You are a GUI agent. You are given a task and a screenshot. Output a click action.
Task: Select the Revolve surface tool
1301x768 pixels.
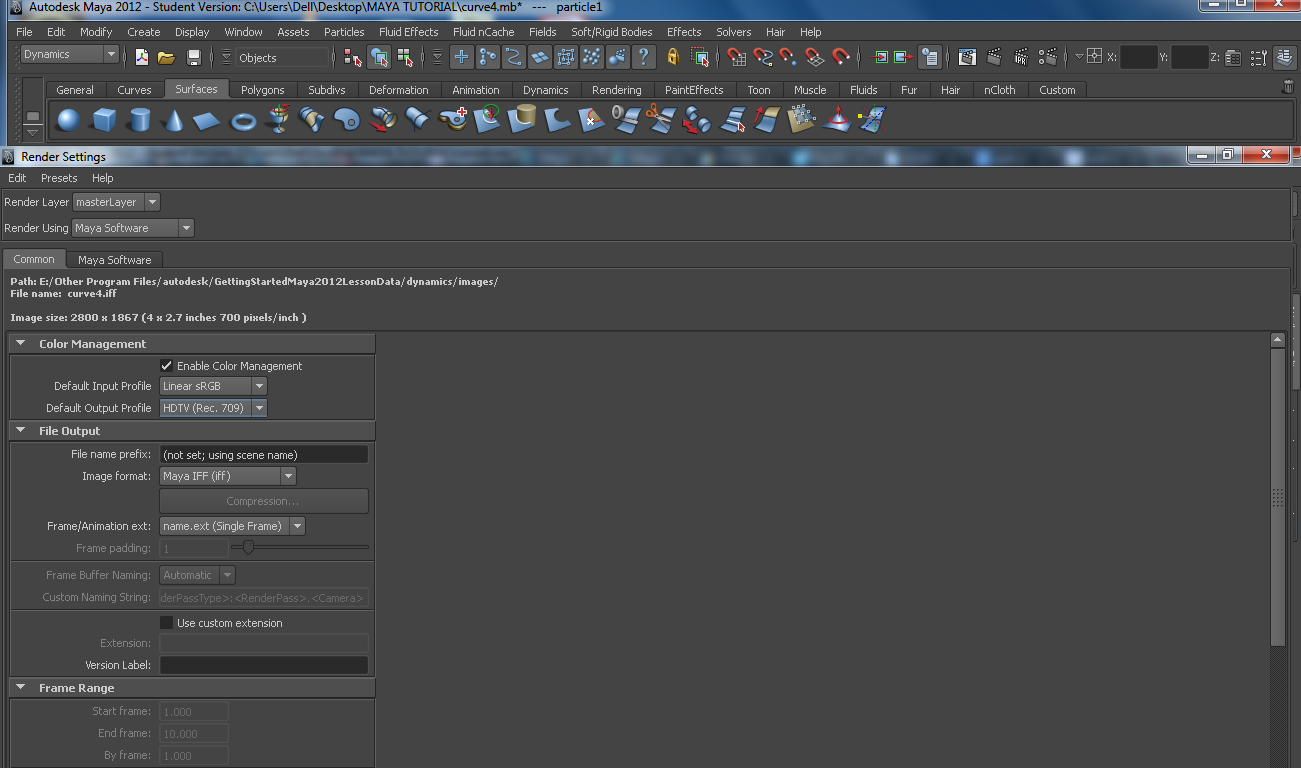pos(278,121)
